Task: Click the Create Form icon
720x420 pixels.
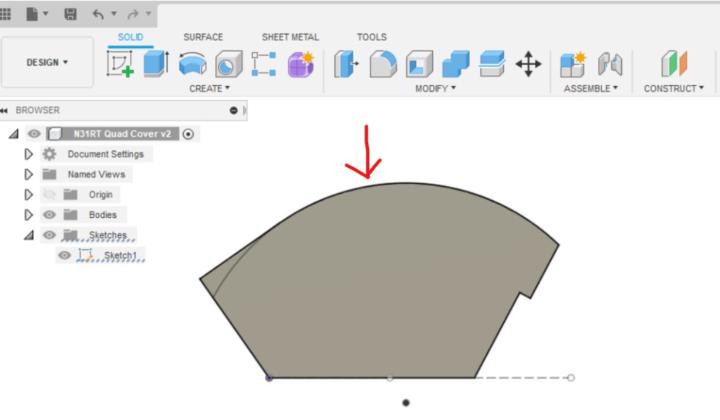Action: coord(300,65)
